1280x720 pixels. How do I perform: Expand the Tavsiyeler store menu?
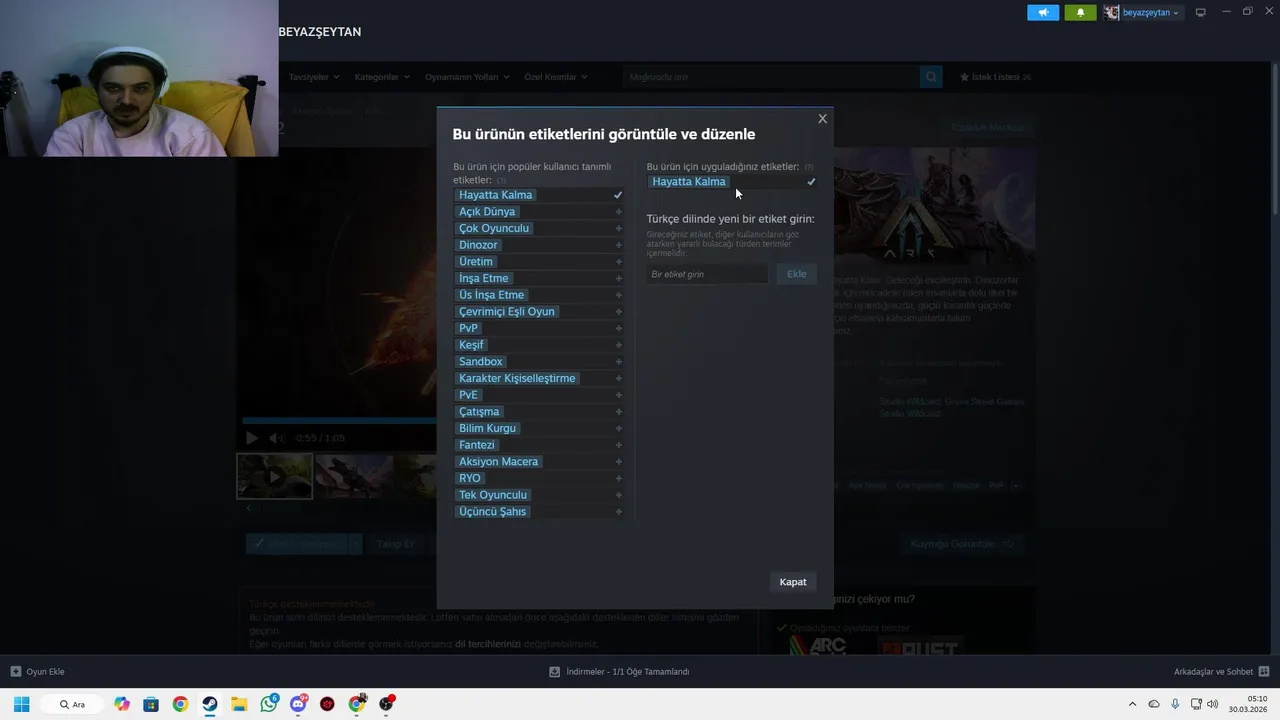point(314,77)
